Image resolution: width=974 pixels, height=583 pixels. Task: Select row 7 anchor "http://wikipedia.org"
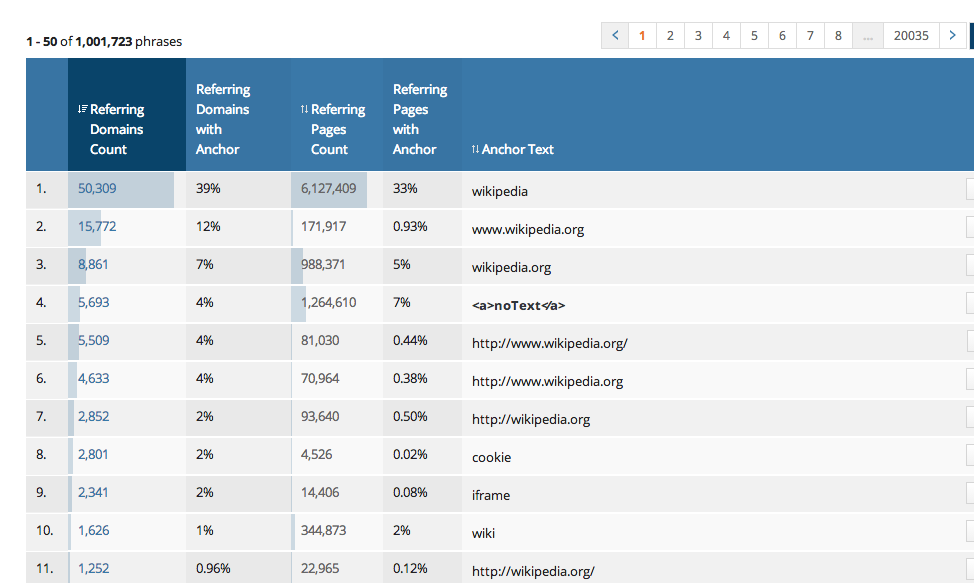point(531,419)
